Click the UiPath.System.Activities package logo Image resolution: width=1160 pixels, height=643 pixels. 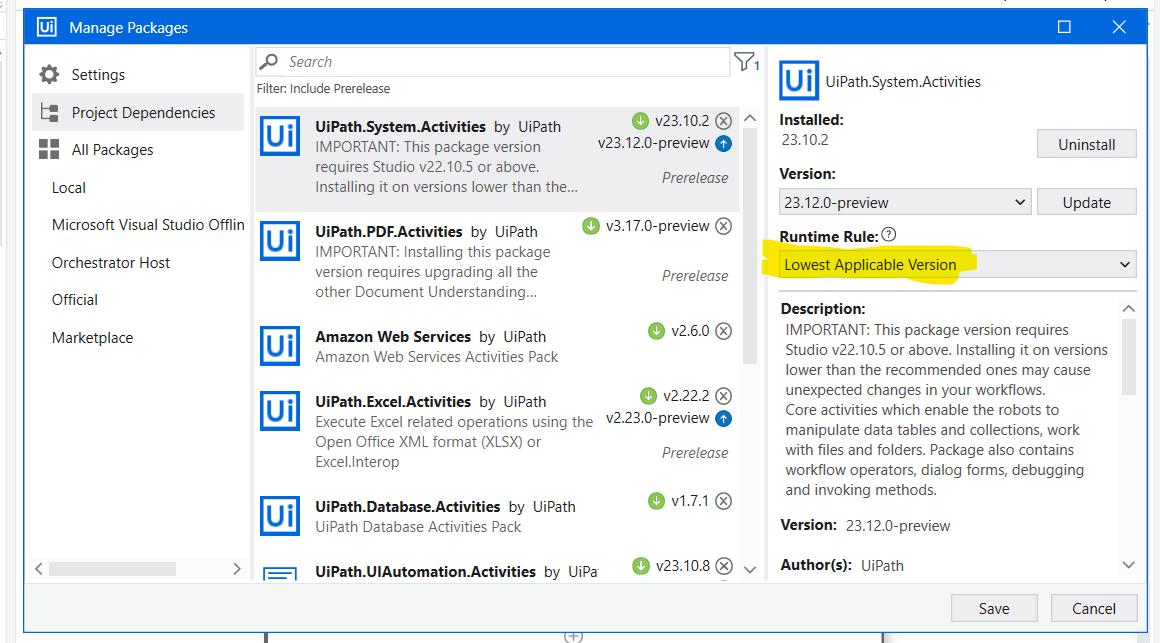pyautogui.click(x=280, y=136)
